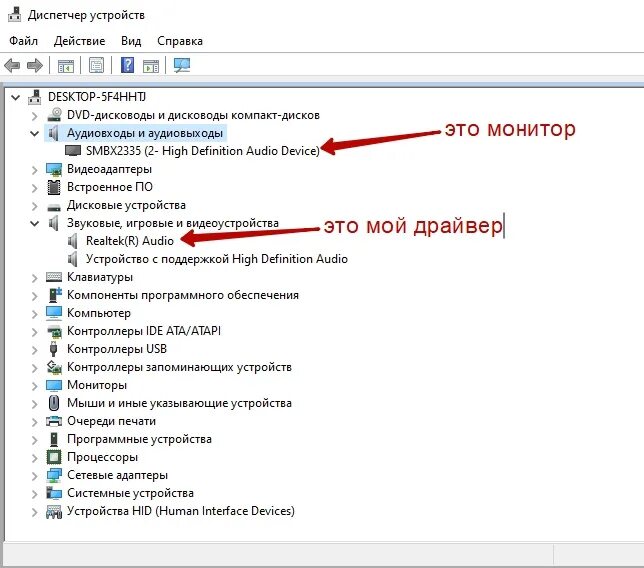Screen dimensions: 644x568
Task: Click the DVD drive category icon
Action: click(x=54, y=115)
